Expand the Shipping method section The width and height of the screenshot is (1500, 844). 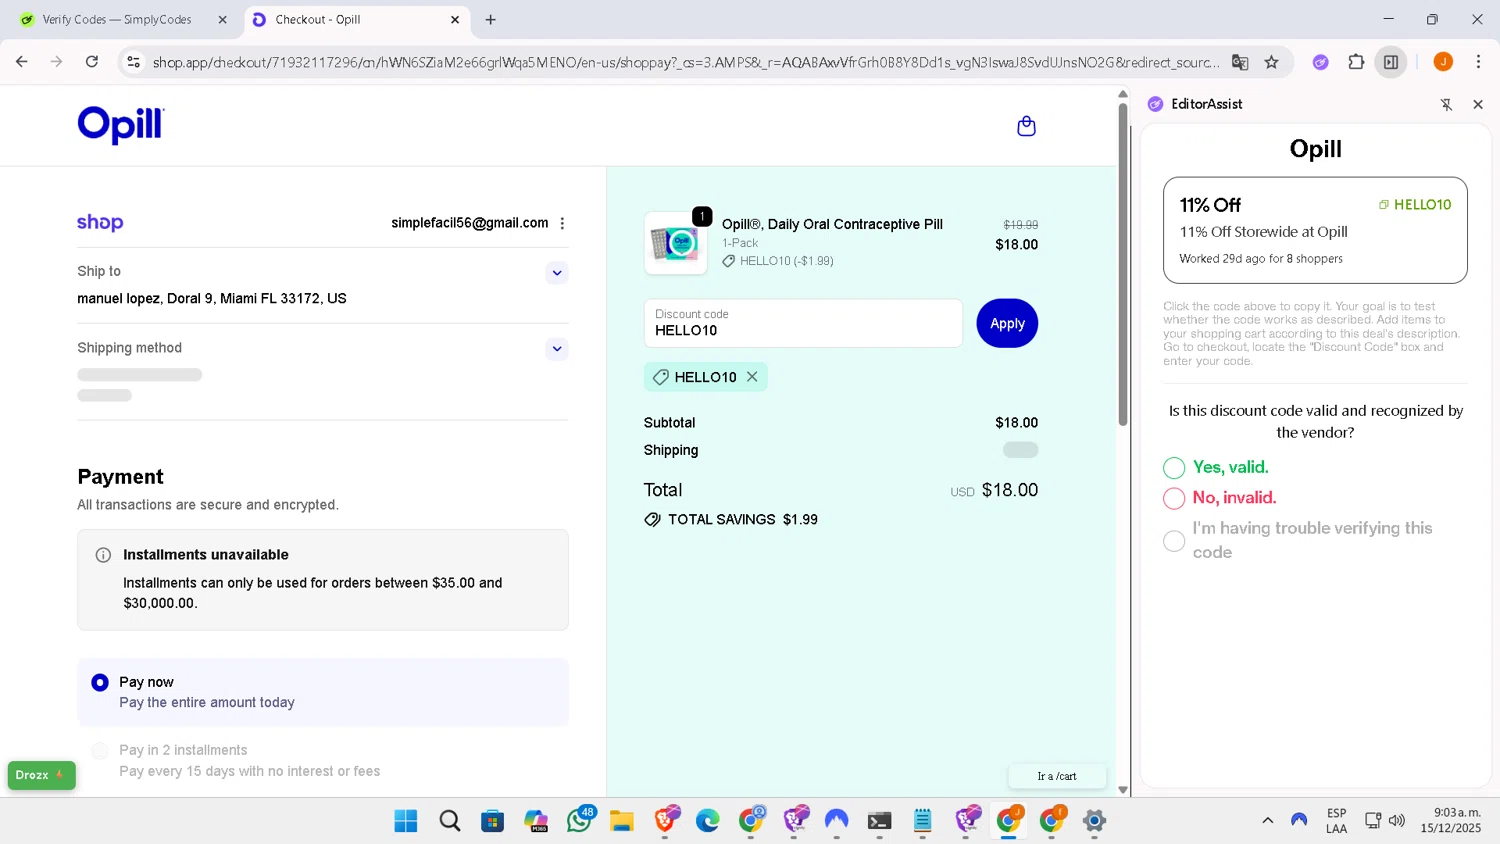557,349
